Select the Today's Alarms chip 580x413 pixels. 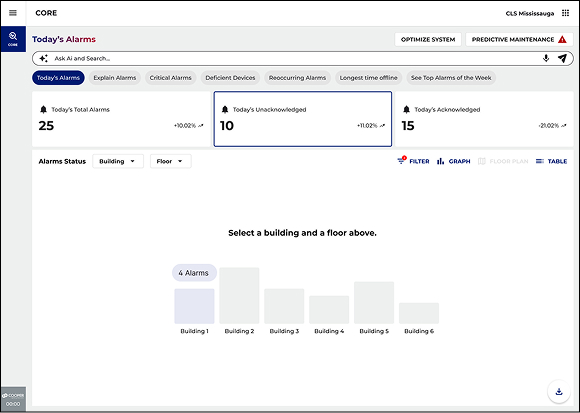pos(58,78)
